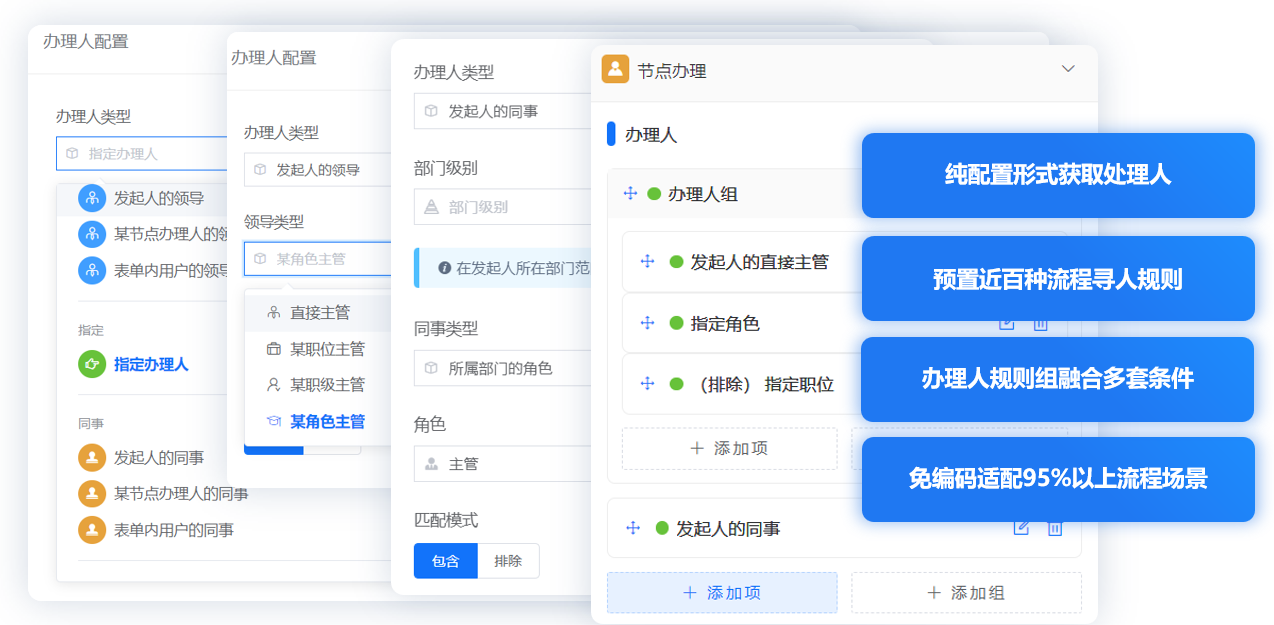
Task: Delete the 发起人的同事 rule with trash icon
Action: point(1054,528)
